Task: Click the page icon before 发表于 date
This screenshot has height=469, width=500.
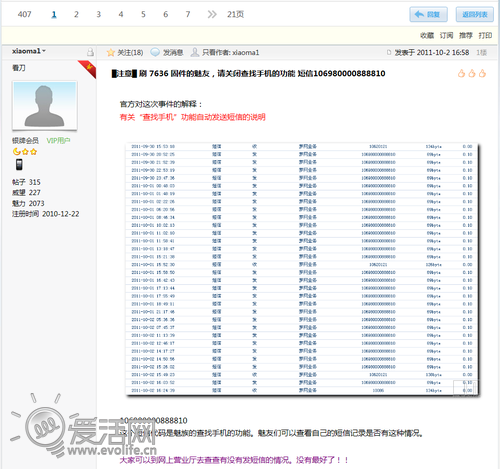Action: tap(389, 52)
